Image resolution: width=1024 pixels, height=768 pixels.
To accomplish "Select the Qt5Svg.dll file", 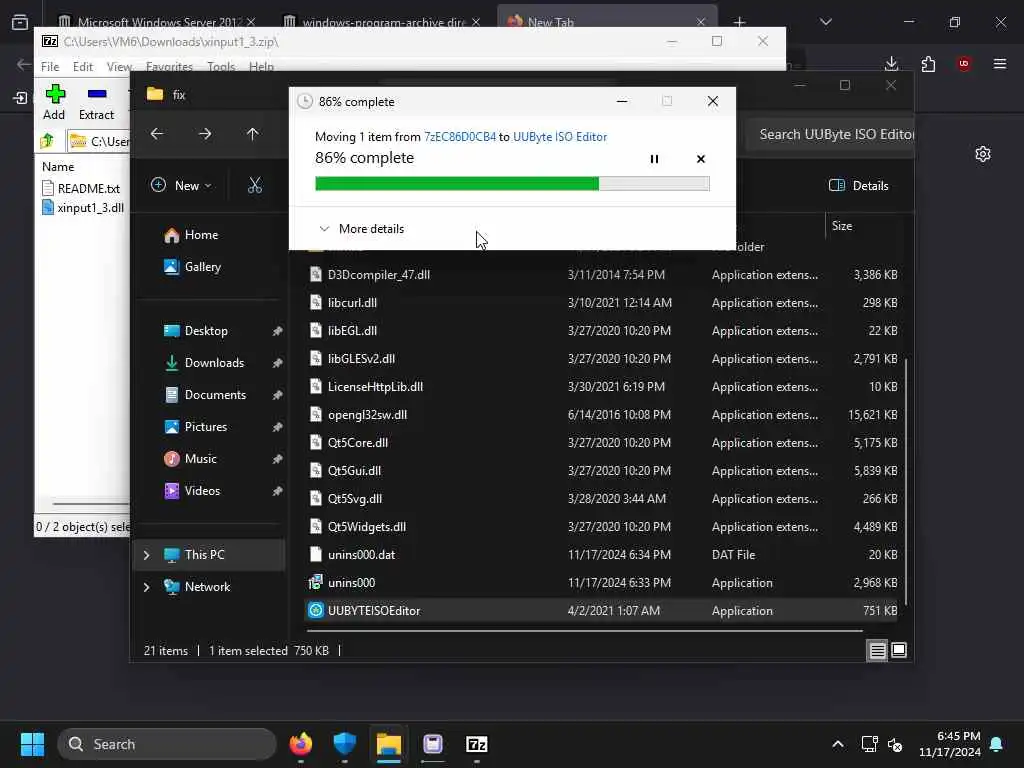I will point(355,499).
